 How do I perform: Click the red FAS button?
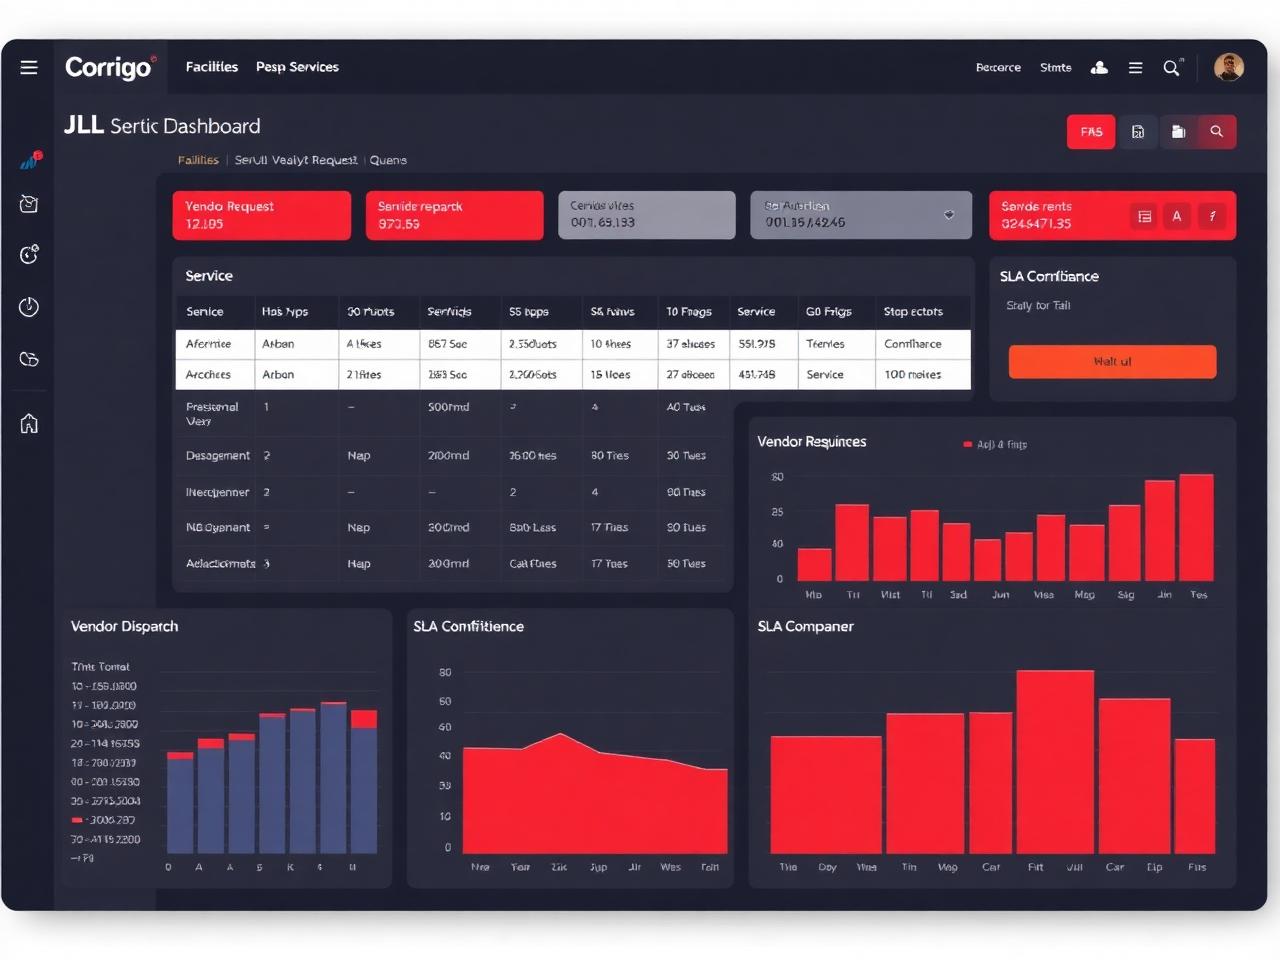pos(1091,132)
